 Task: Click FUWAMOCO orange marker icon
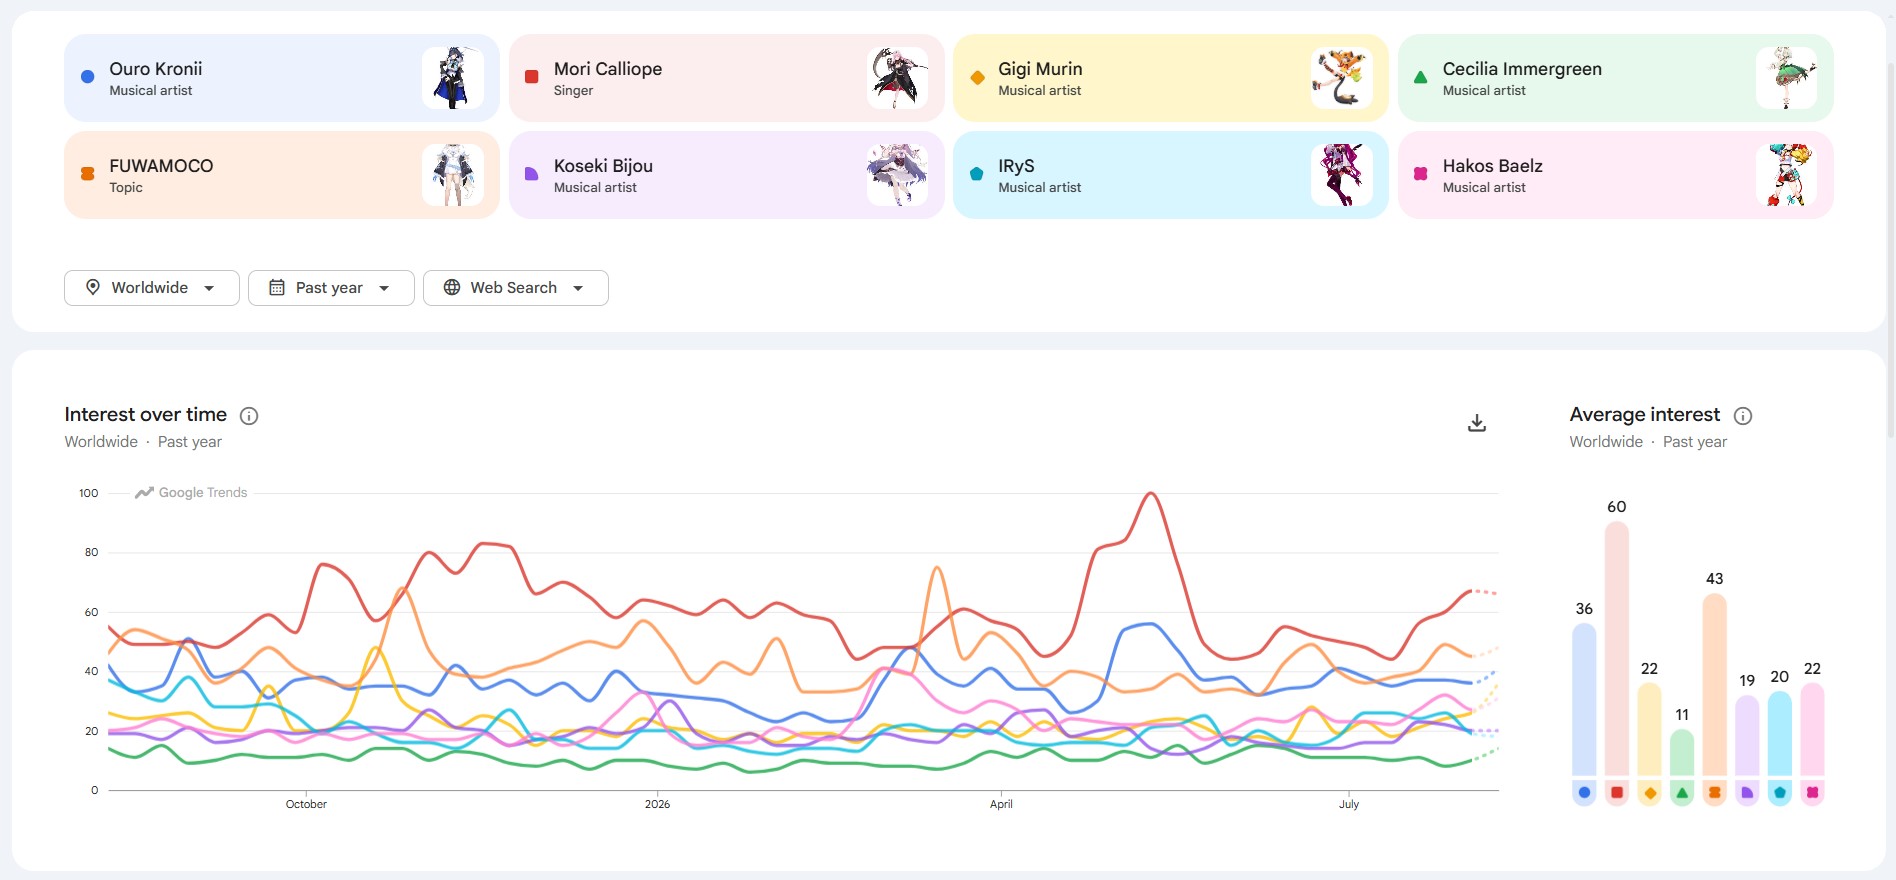(x=88, y=174)
